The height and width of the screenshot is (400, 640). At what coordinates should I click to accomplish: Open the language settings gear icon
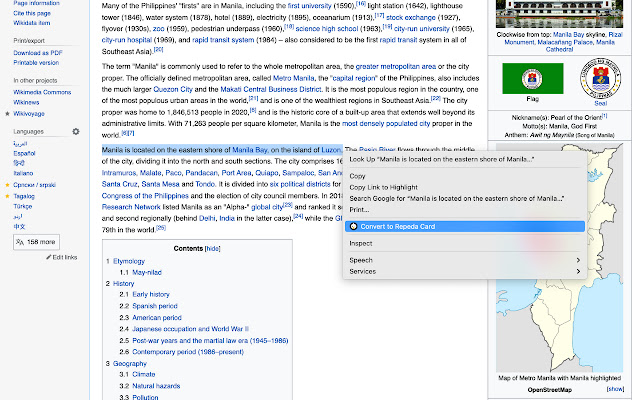coord(76,131)
